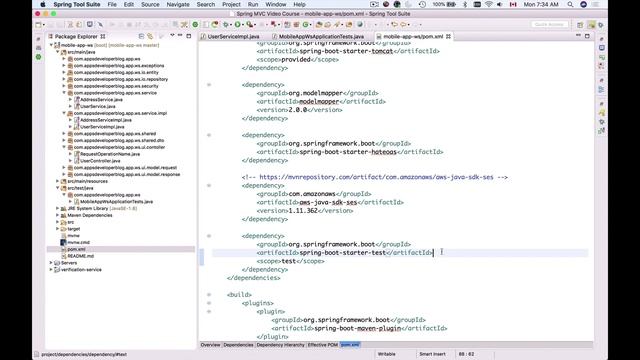
Task: Click the Bluetooth menu bar icon
Action: (x=464, y=4)
